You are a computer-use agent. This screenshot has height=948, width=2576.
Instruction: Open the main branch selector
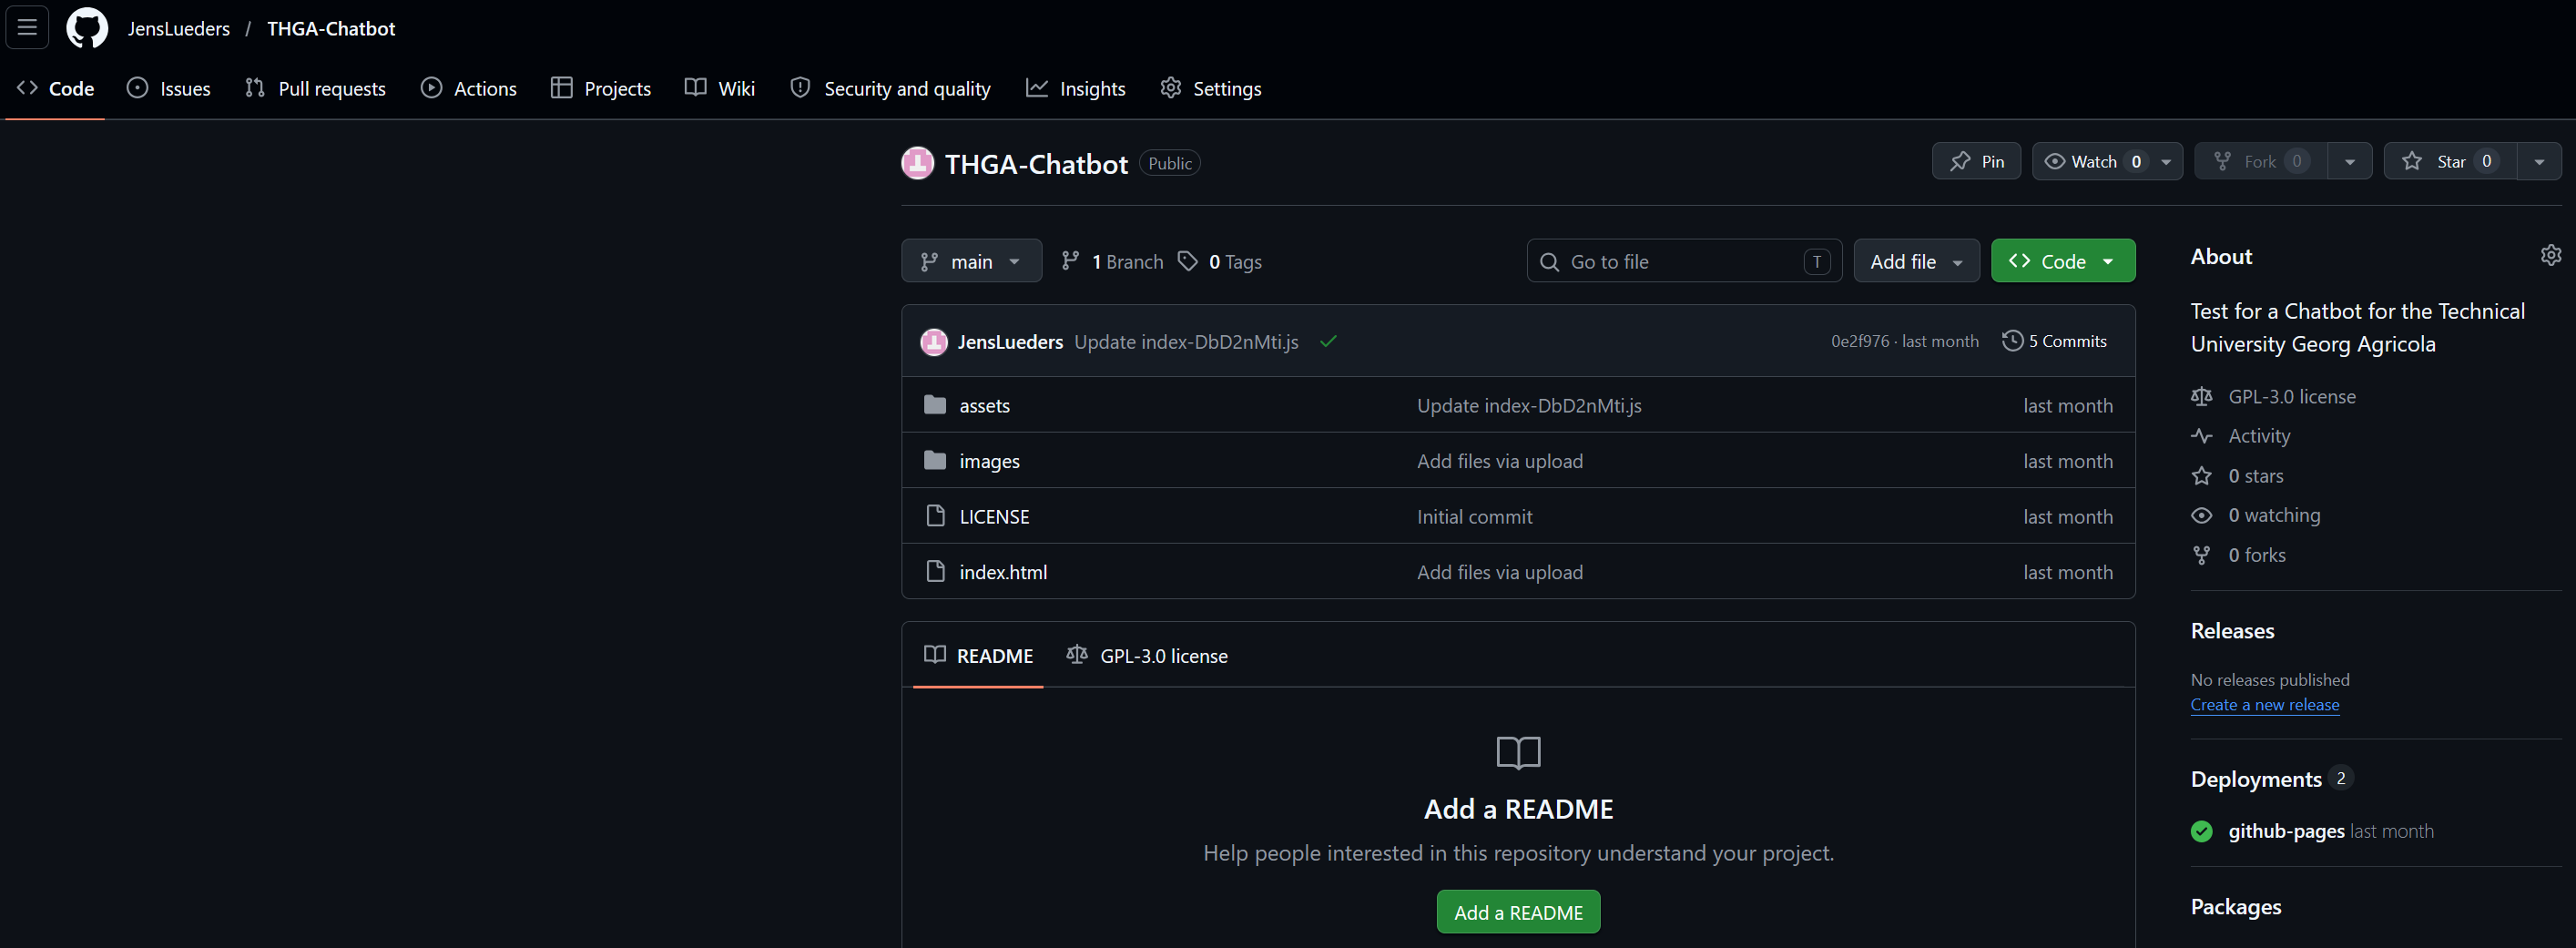(x=971, y=261)
